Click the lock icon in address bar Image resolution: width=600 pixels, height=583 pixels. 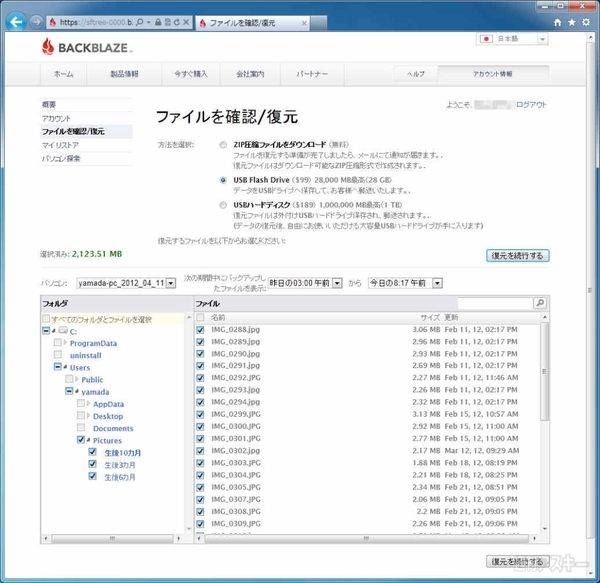[158, 22]
